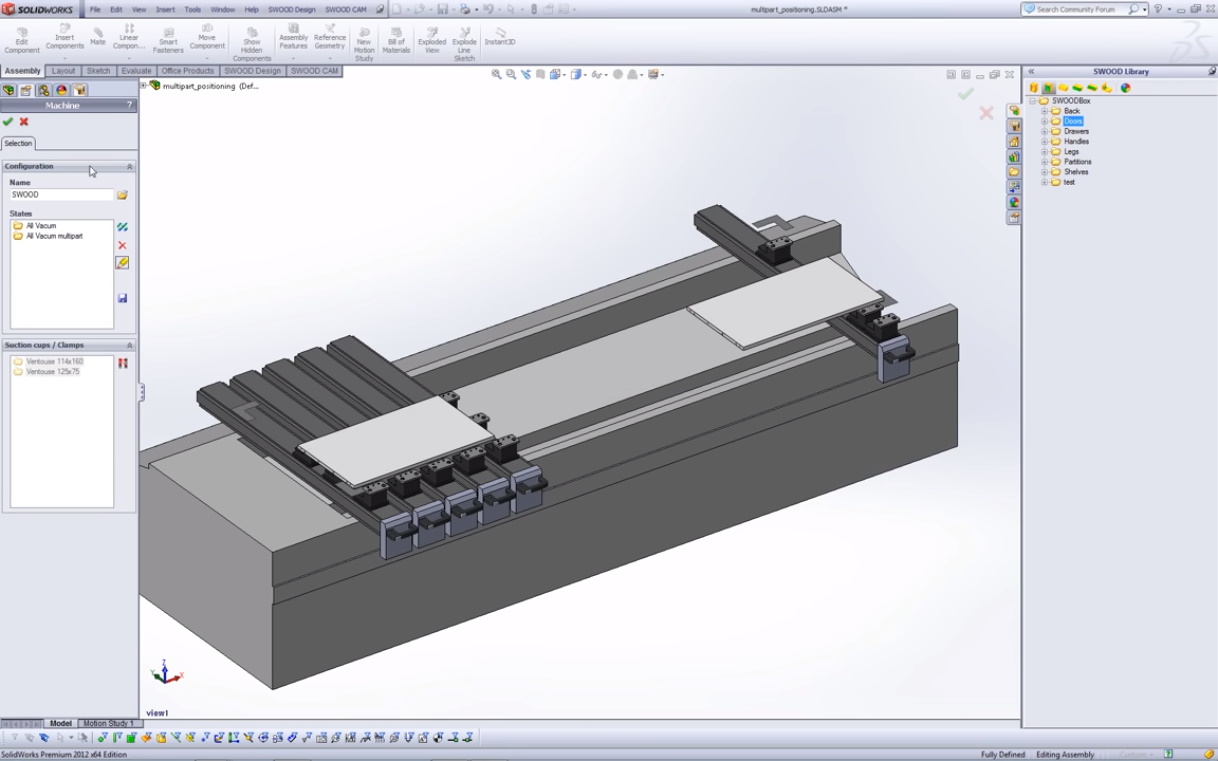Toggle Instant3D mode
The width and height of the screenshot is (1218, 761).
pyautogui.click(x=500, y=37)
